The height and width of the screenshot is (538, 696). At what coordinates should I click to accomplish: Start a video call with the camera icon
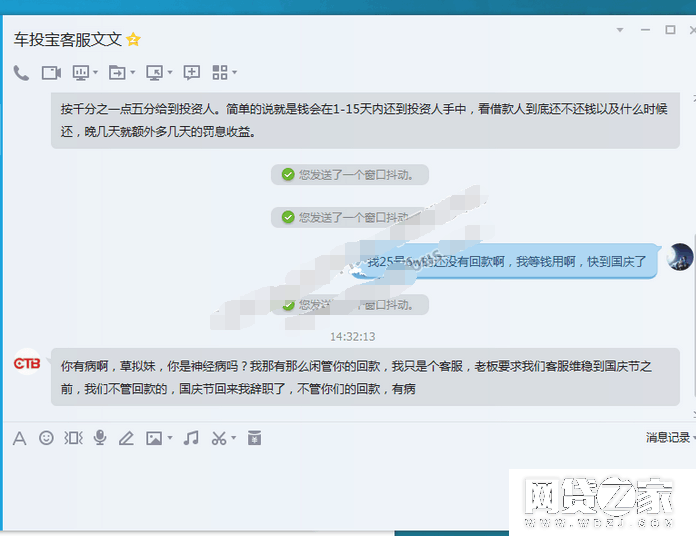tap(51, 73)
